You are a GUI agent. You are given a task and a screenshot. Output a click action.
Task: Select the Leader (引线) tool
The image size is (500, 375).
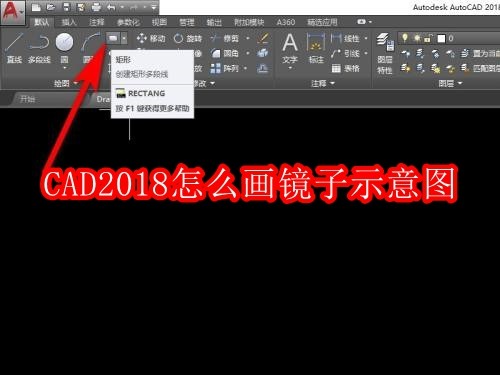345,53
